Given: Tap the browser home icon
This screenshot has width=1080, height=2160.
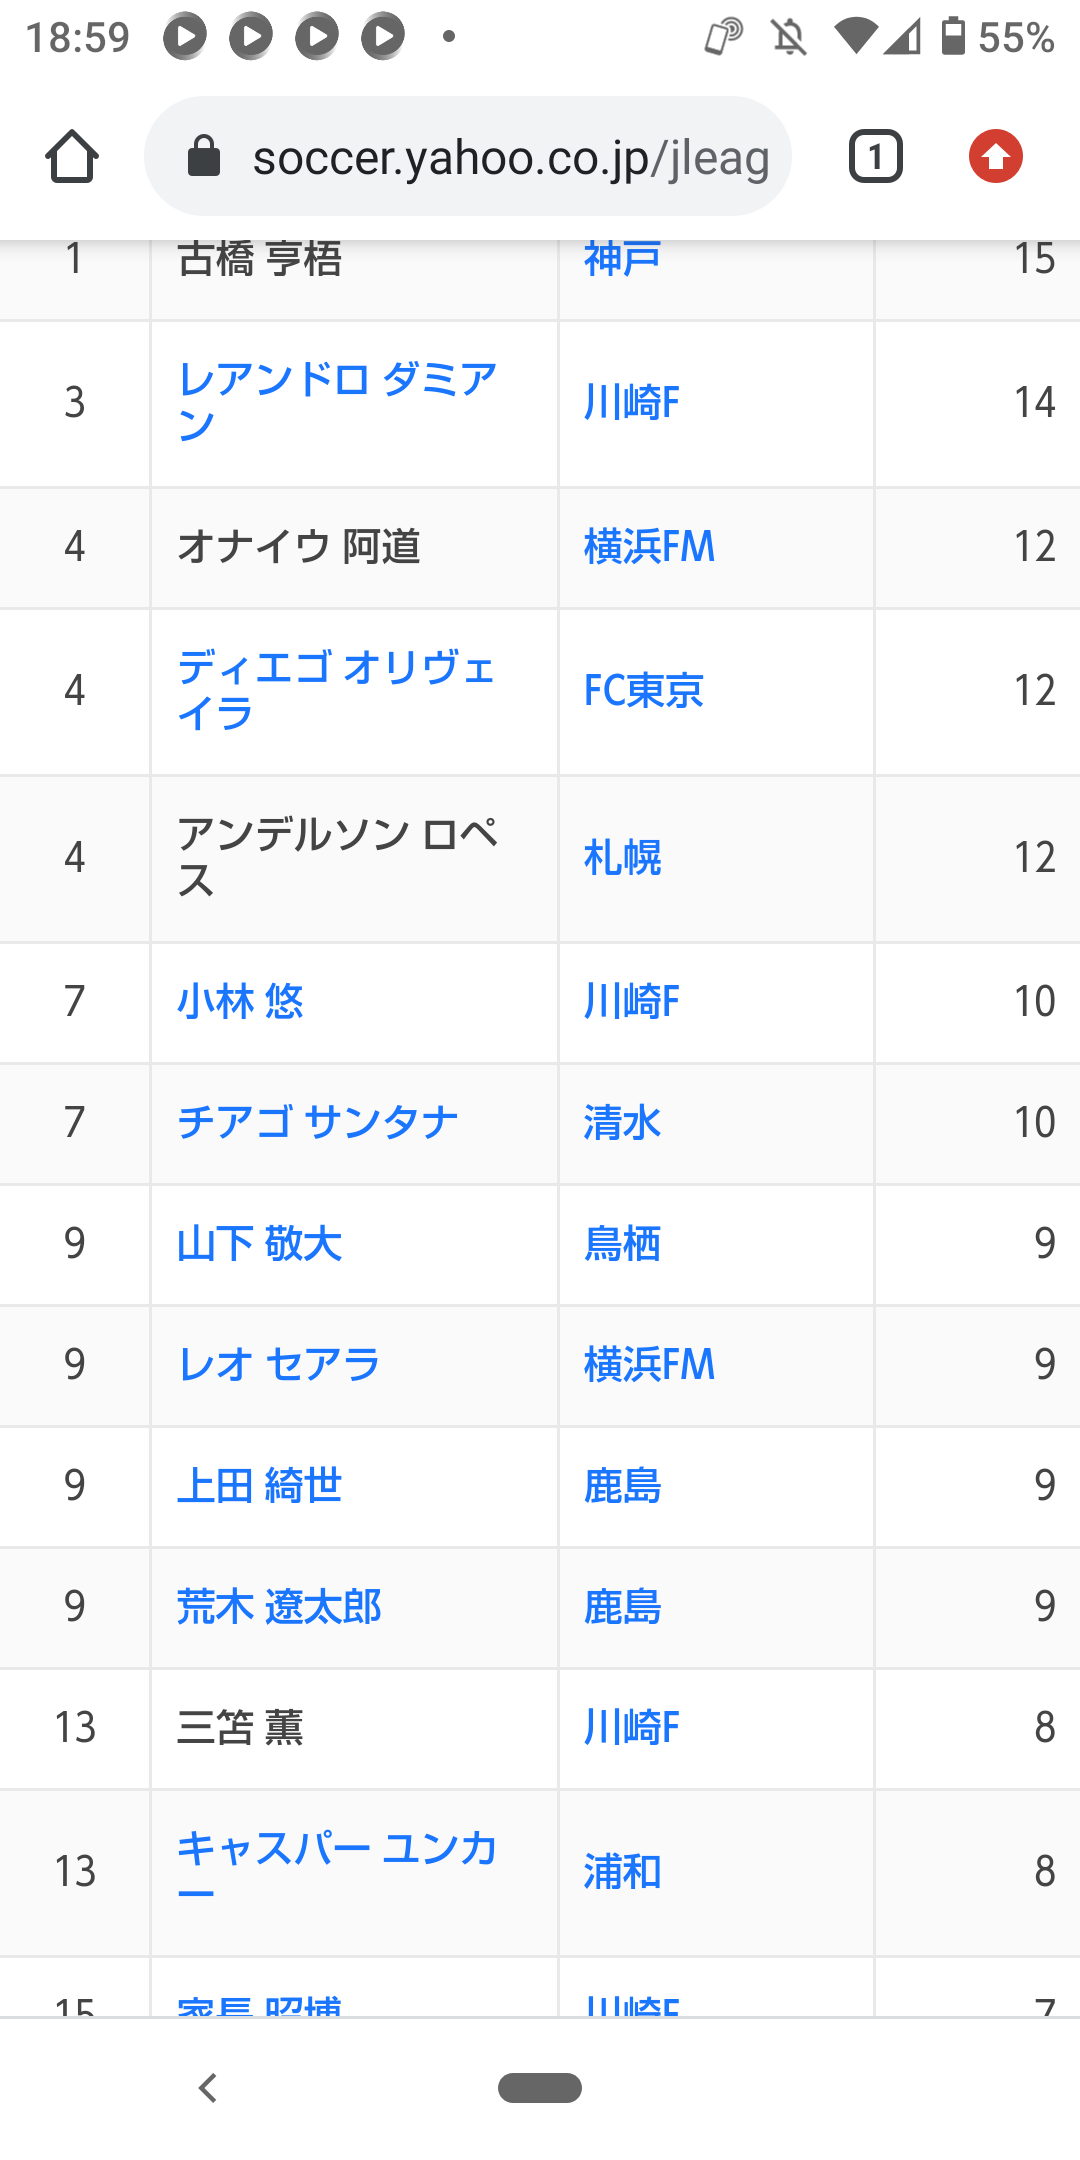Looking at the screenshot, I should click(x=72, y=157).
